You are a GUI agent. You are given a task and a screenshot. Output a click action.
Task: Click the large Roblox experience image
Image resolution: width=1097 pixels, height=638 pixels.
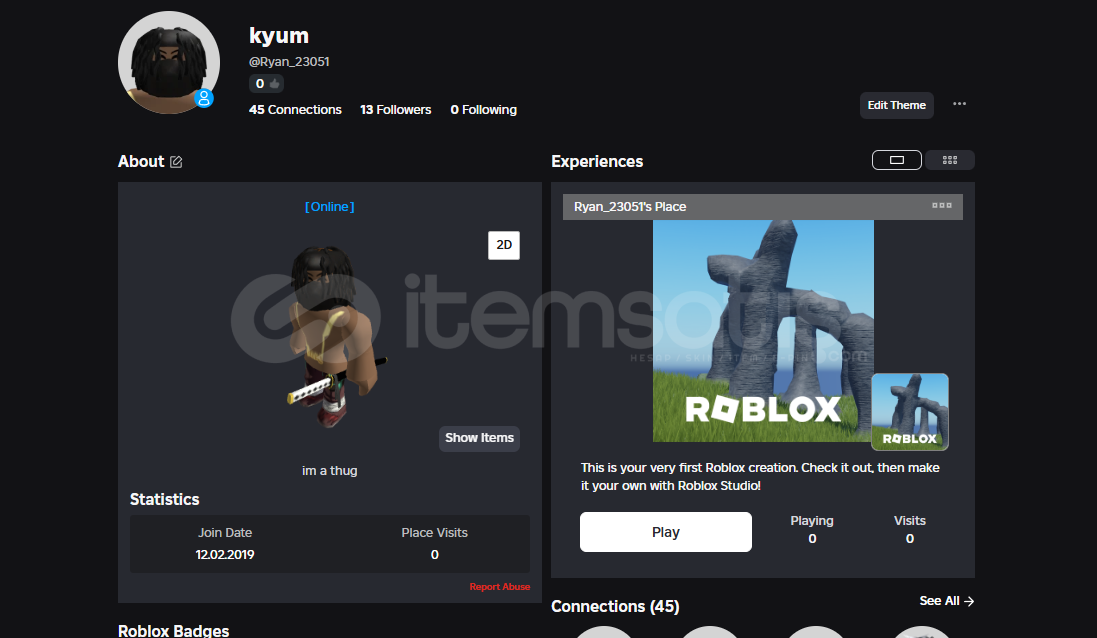click(763, 331)
